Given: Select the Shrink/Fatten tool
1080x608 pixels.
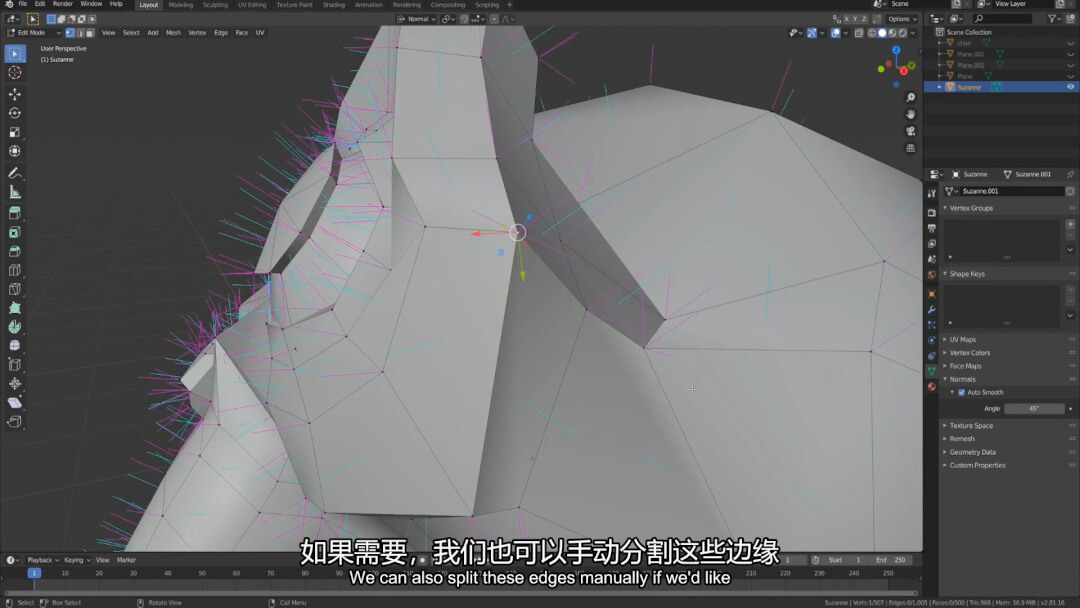Looking at the screenshot, I should [x=14, y=384].
